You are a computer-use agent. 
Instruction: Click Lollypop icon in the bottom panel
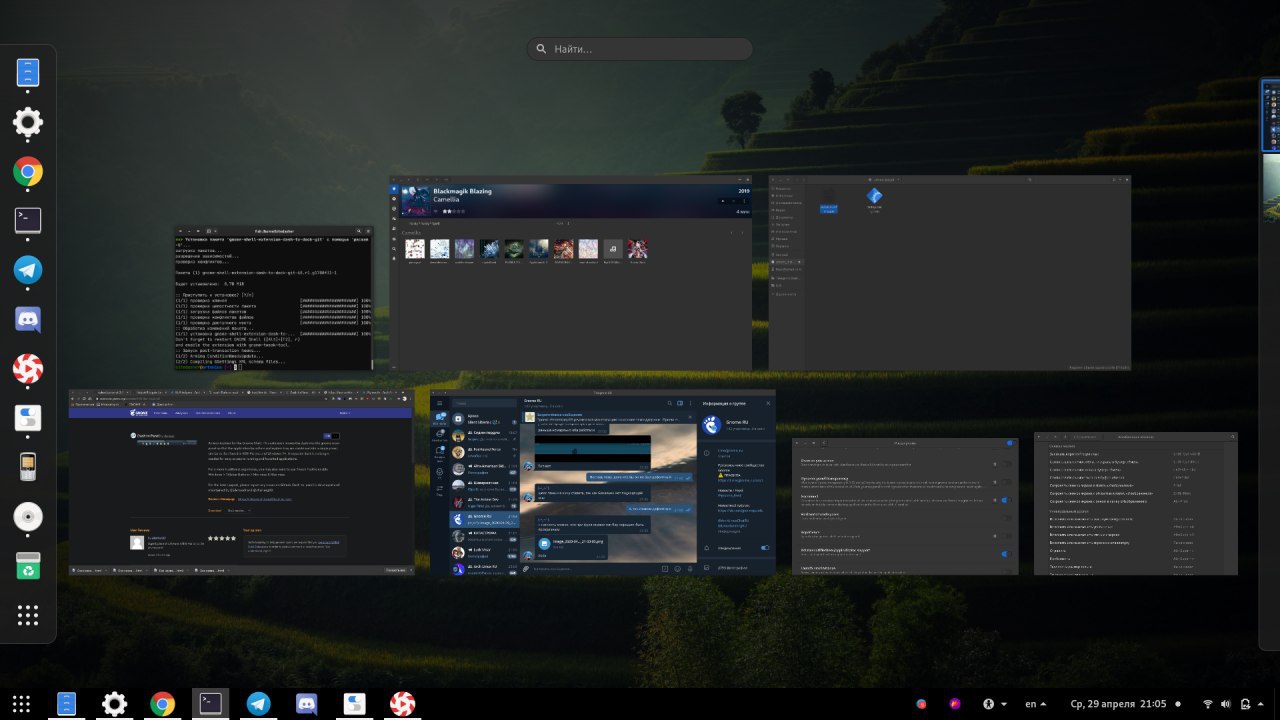403,704
